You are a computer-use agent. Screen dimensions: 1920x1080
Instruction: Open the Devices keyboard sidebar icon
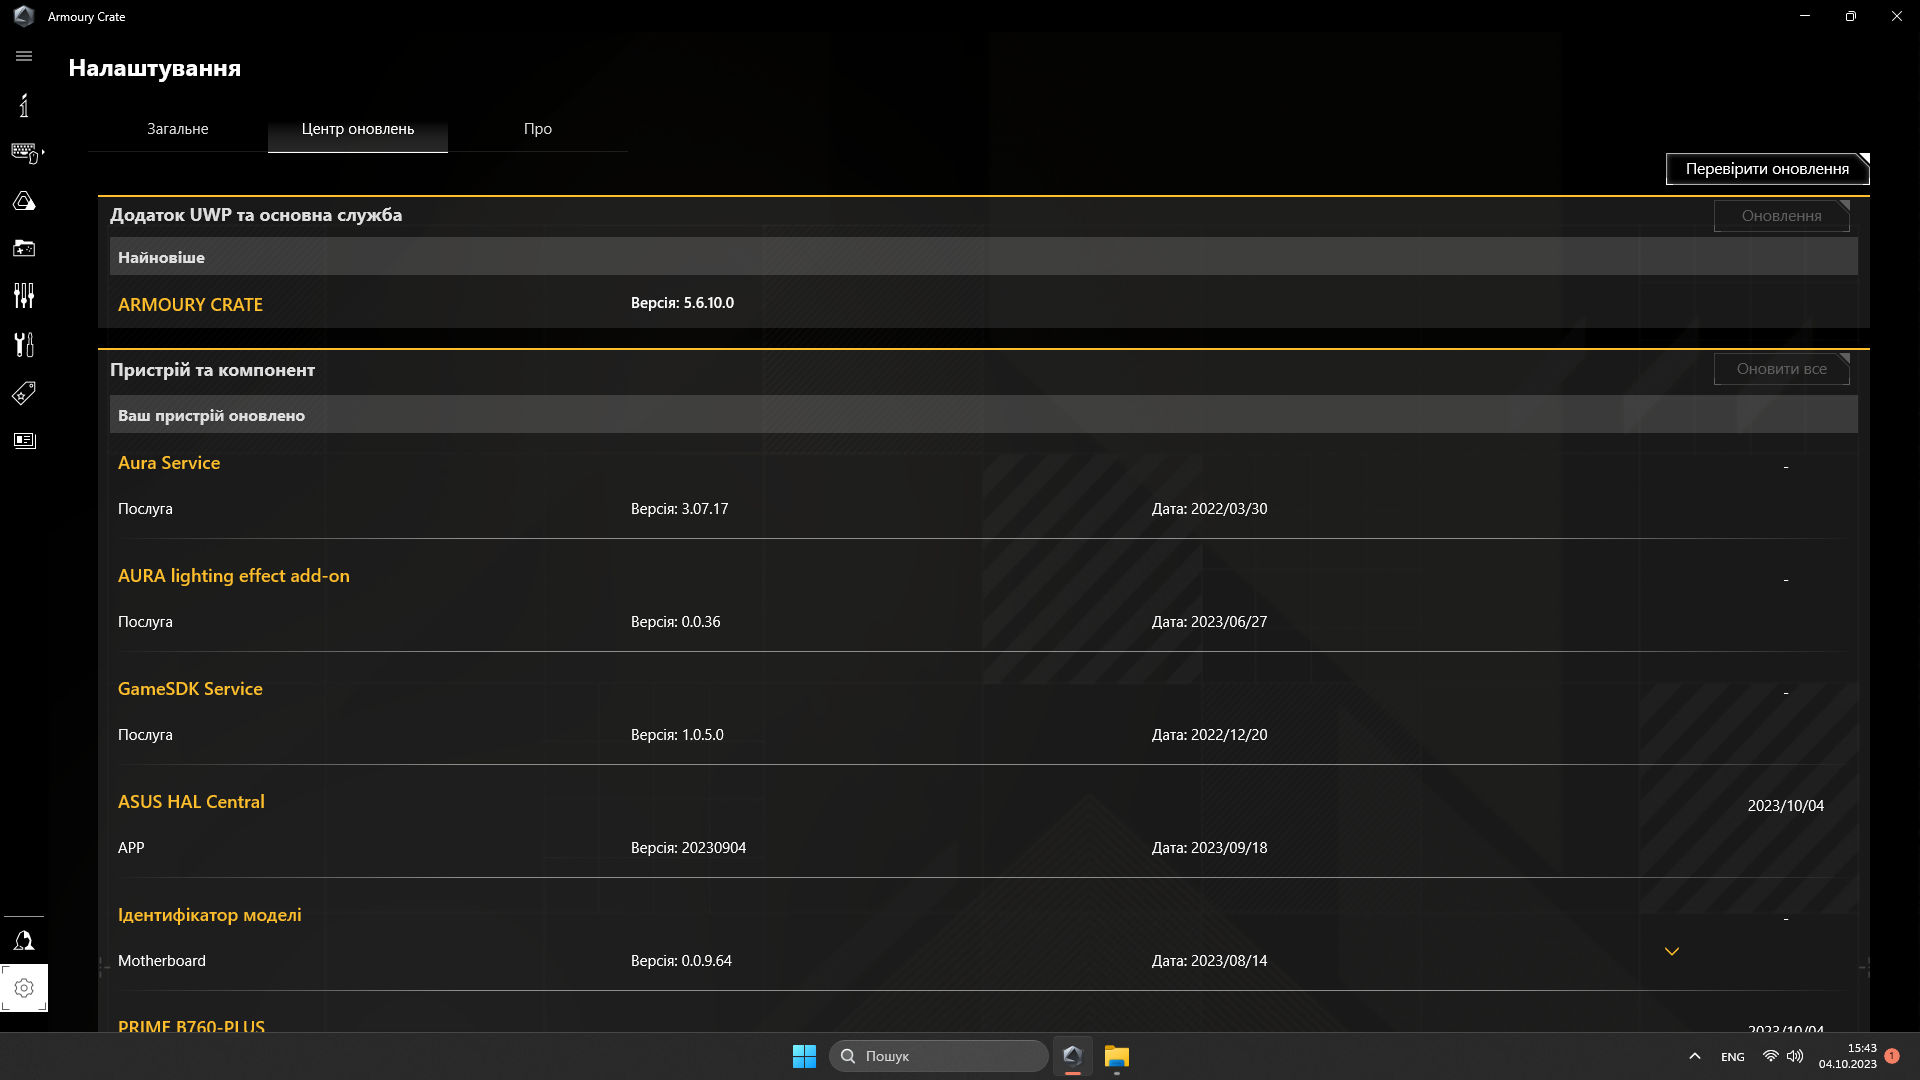tap(26, 152)
